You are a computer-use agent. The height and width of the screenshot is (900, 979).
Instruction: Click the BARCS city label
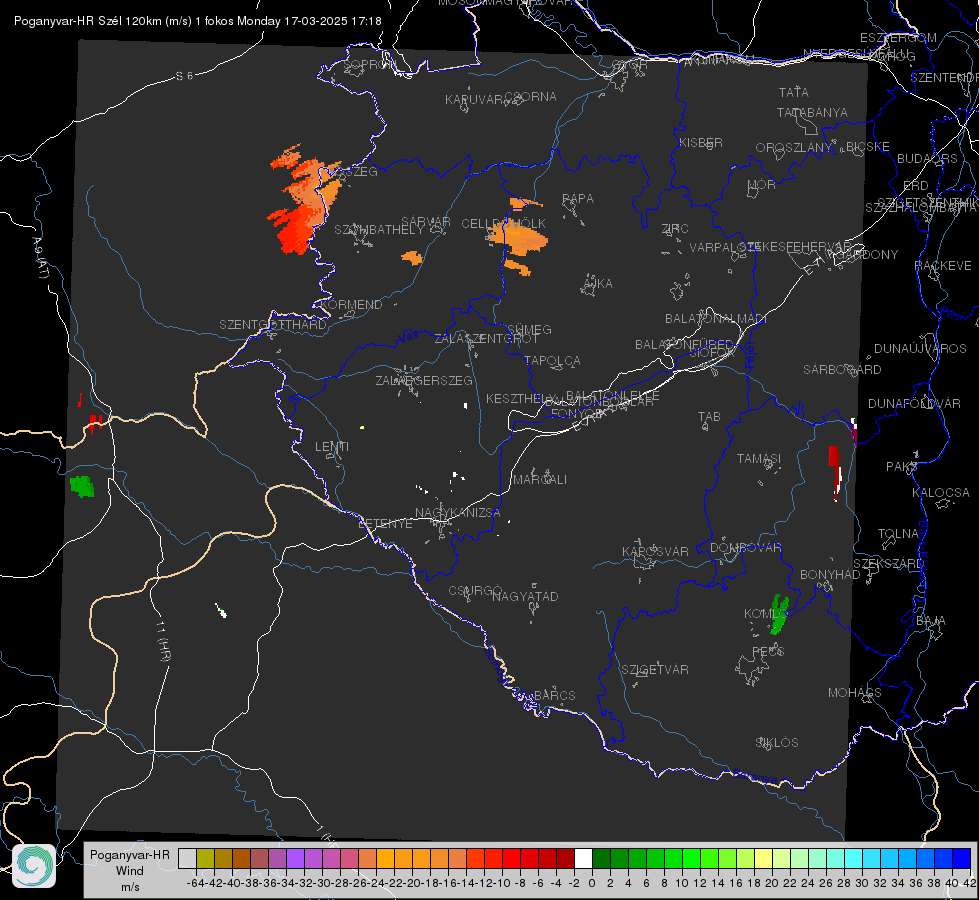(554, 695)
